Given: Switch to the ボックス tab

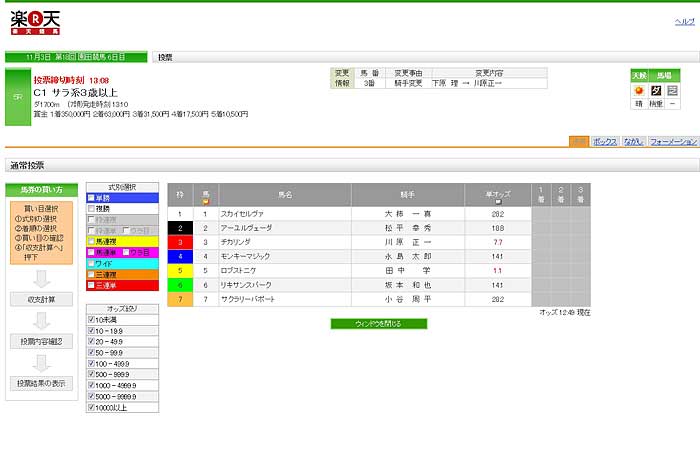Looking at the screenshot, I should tap(604, 142).
